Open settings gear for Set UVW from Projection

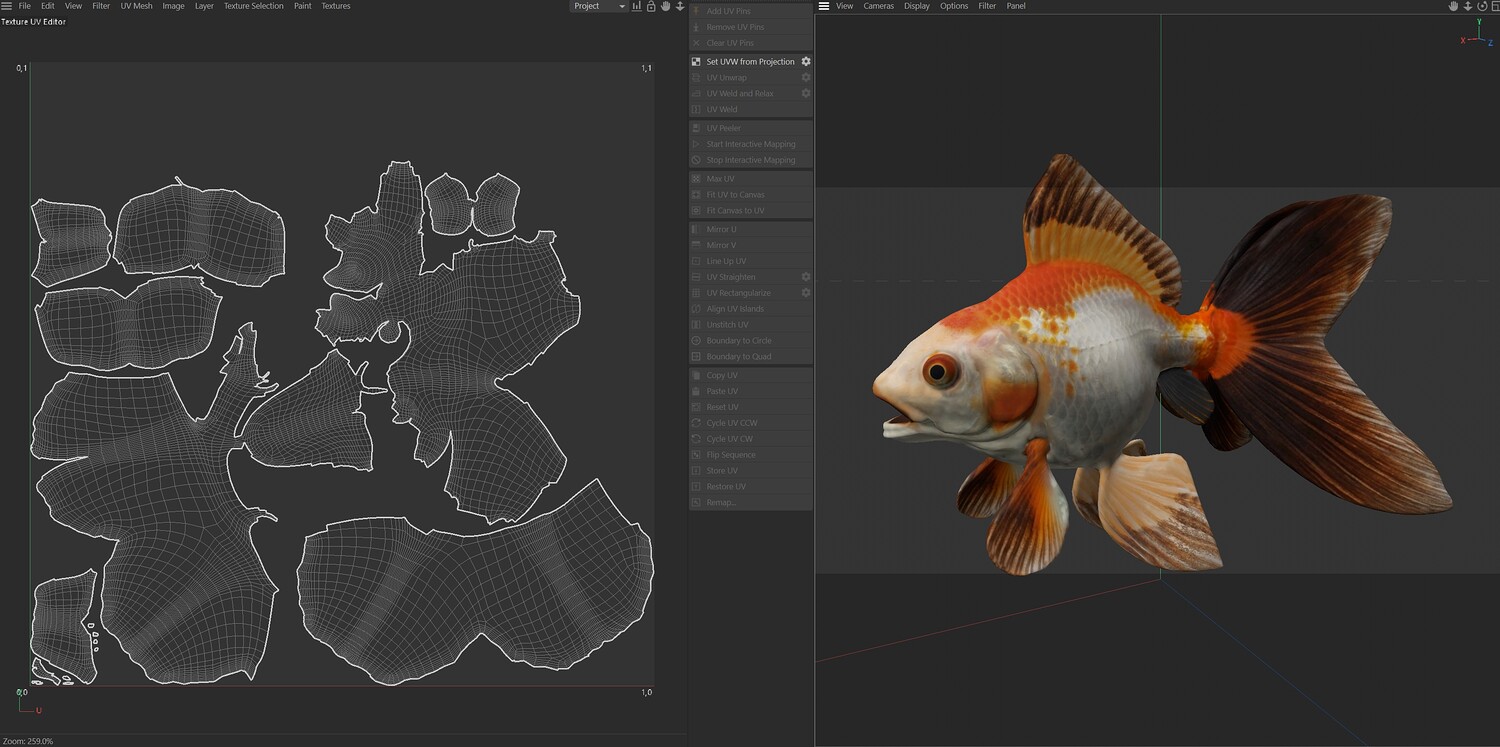[806, 62]
